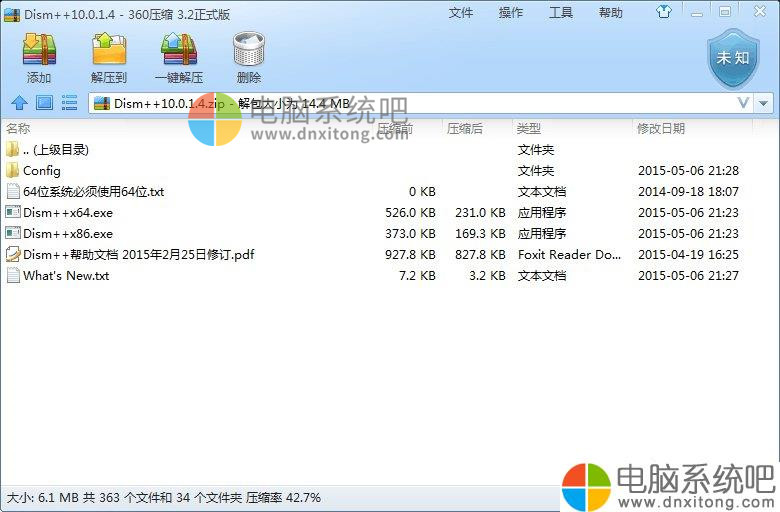Open the 工具 (Tools) menu
Image resolution: width=780 pixels, height=512 pixels.
click(561, 12)
